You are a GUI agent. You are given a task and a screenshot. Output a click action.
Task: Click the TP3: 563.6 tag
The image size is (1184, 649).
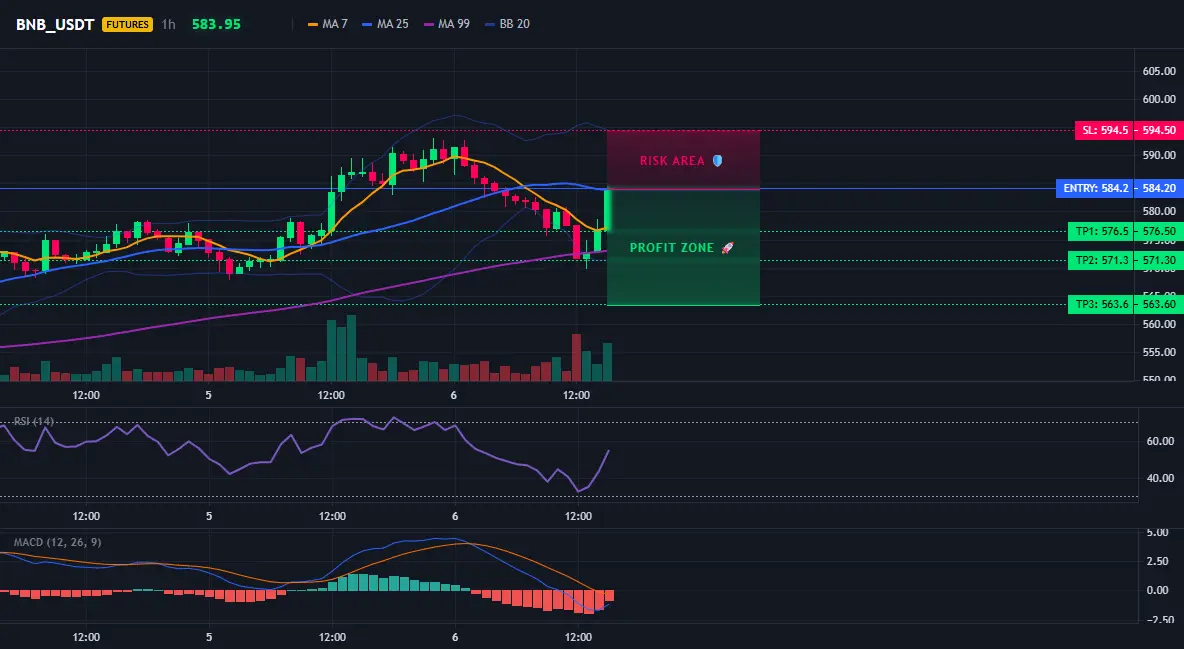[x=1102, y=304]
